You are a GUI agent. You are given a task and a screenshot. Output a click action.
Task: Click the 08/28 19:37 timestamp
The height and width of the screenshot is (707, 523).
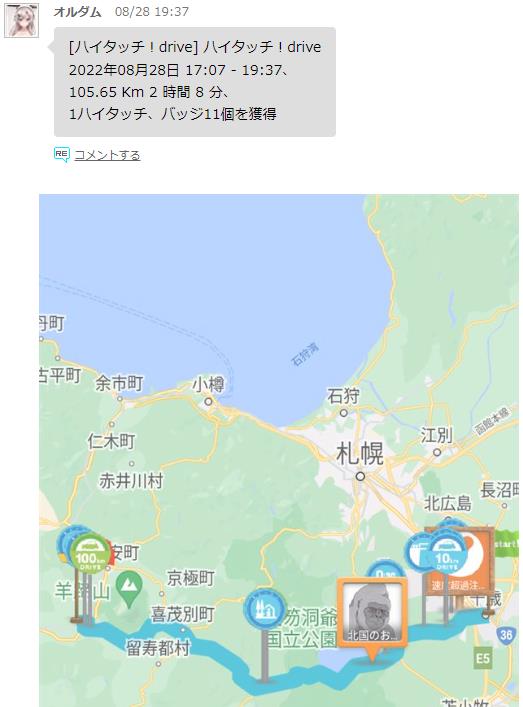(x=152, y=12)
